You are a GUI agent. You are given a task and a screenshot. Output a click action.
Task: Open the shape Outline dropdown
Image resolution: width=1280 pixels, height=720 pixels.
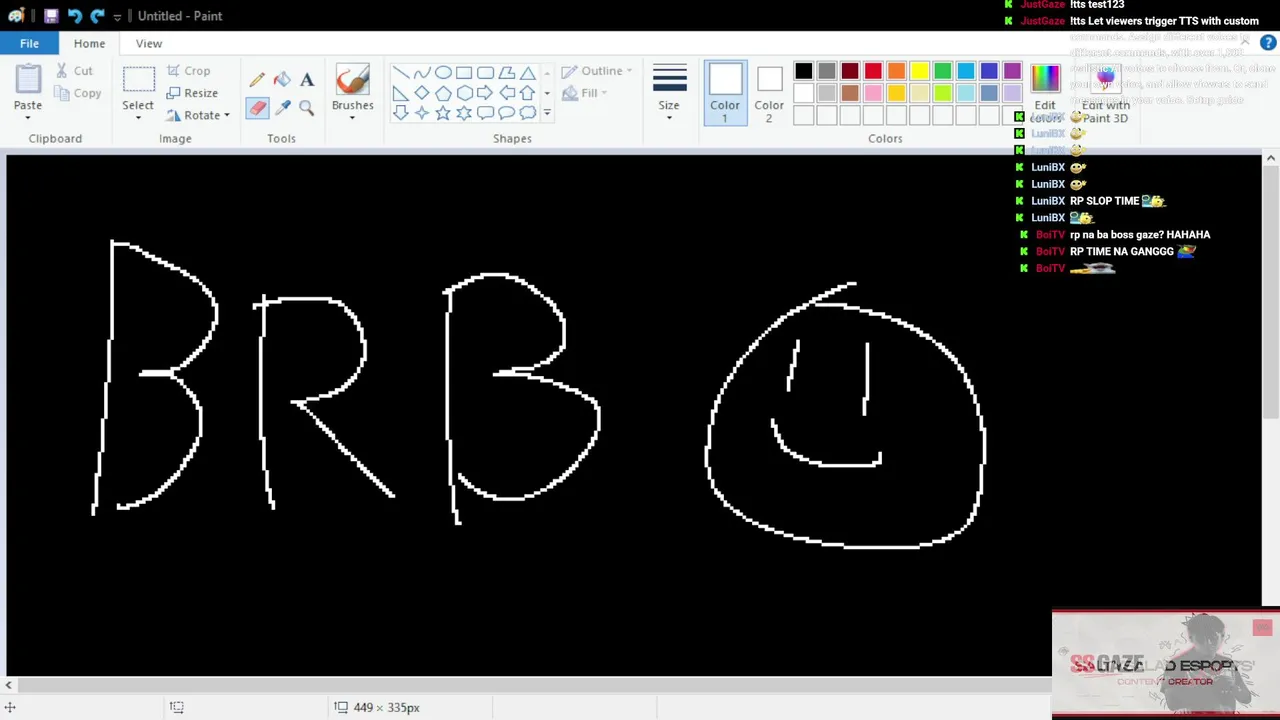click(x=596, y=71)
